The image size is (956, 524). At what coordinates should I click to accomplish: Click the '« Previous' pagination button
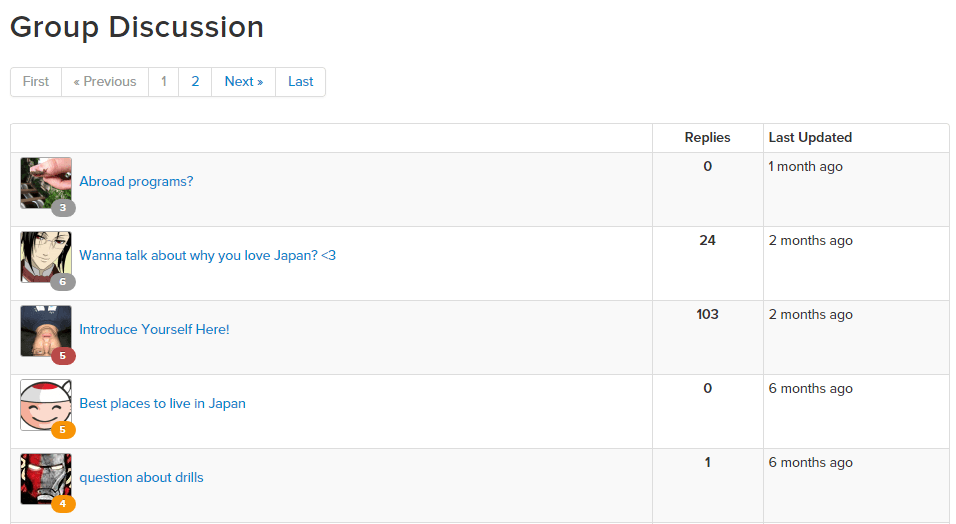[105, 82]
